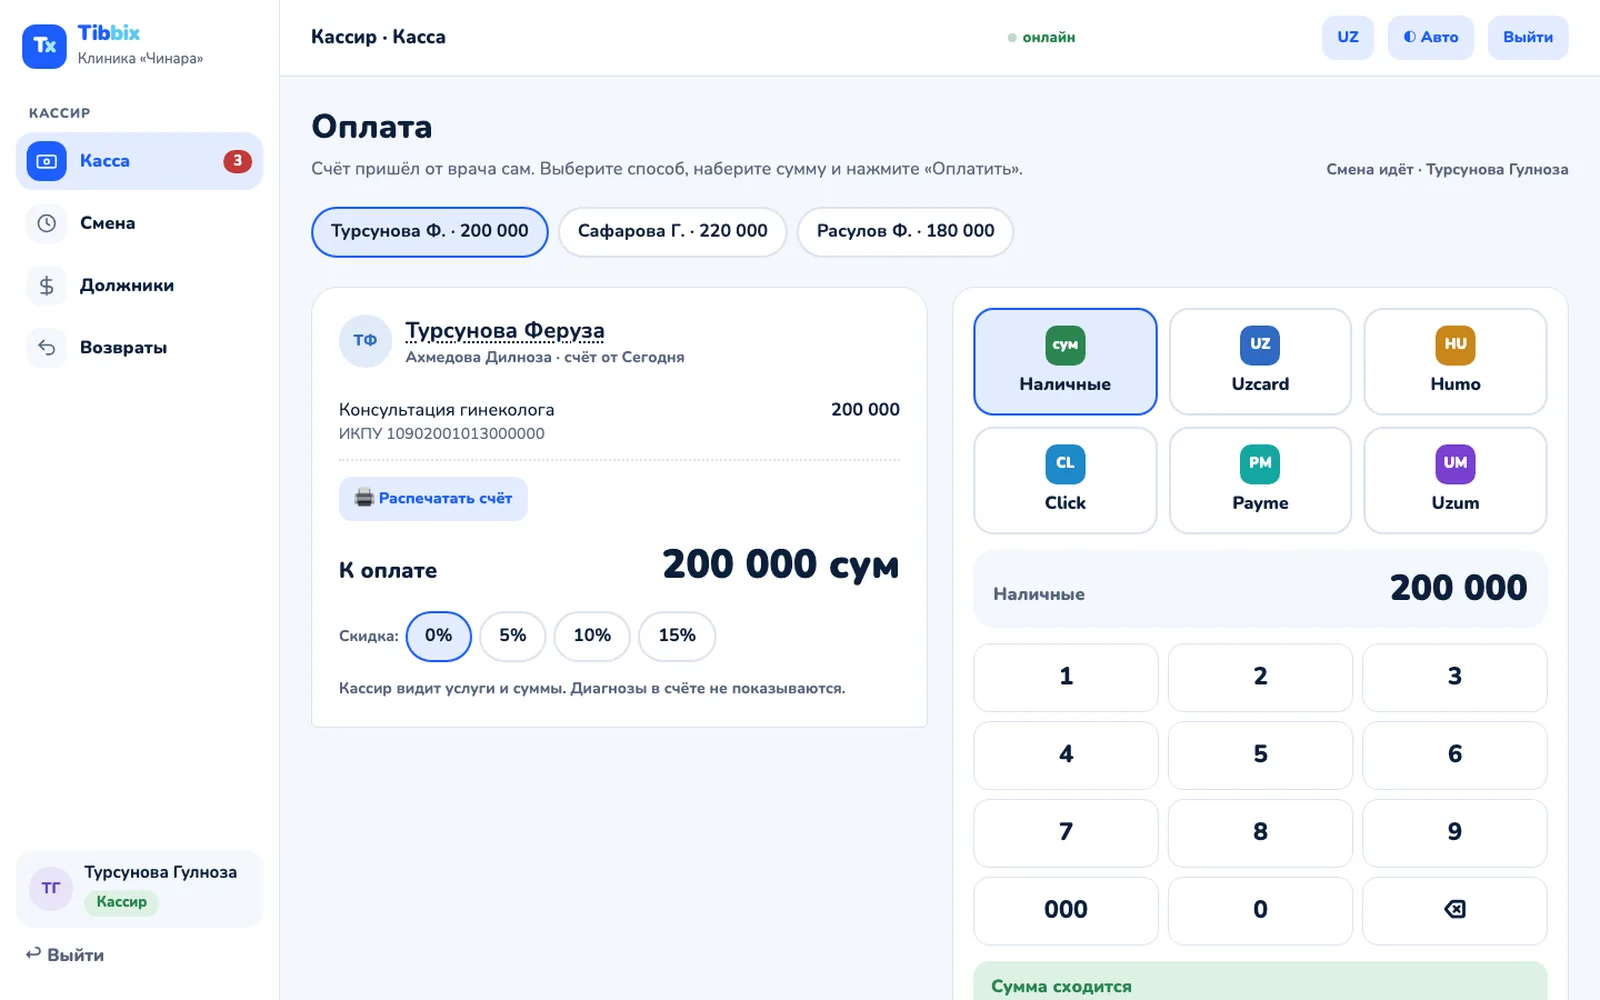1600x1000 pixels.
Task: Toggle the Авто theme mode button
Action: pos(1430,37)
